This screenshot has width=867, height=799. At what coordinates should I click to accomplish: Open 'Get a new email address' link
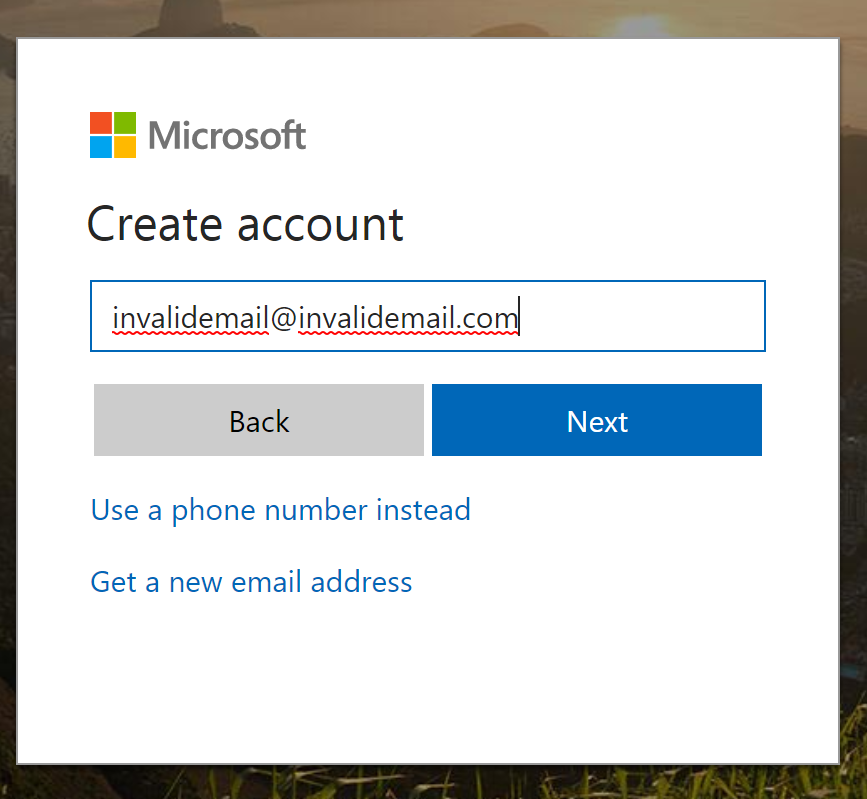click(251, 582)
